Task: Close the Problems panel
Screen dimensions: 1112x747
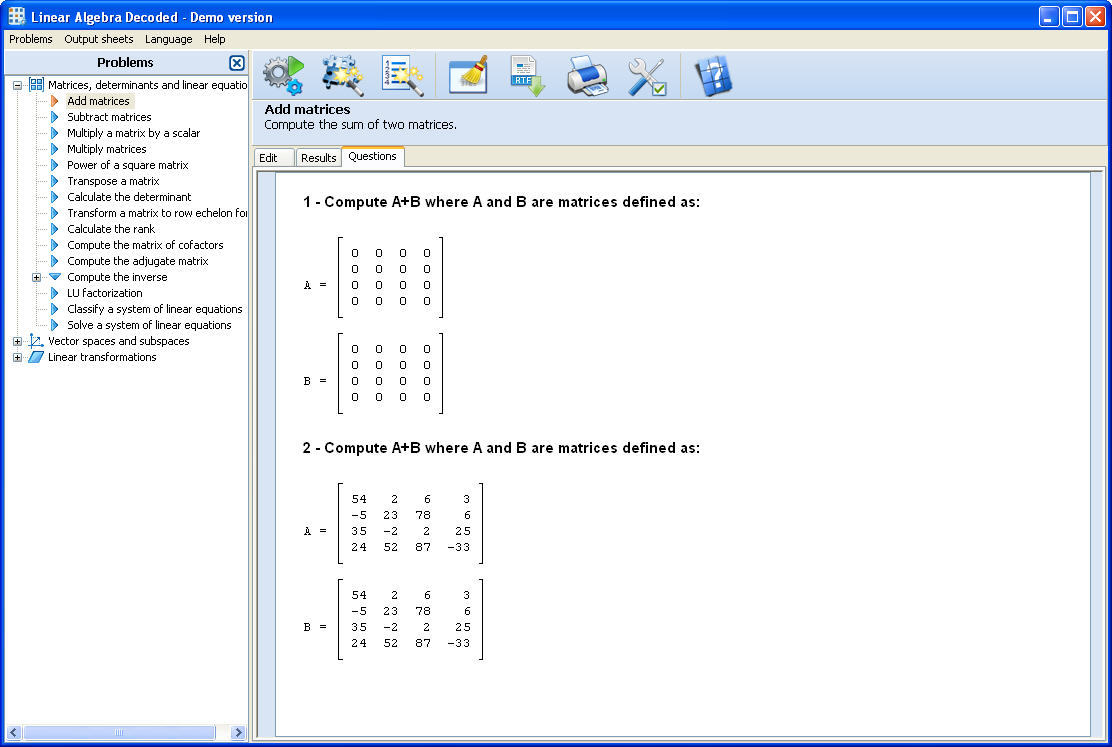Action: pos(237,62)
